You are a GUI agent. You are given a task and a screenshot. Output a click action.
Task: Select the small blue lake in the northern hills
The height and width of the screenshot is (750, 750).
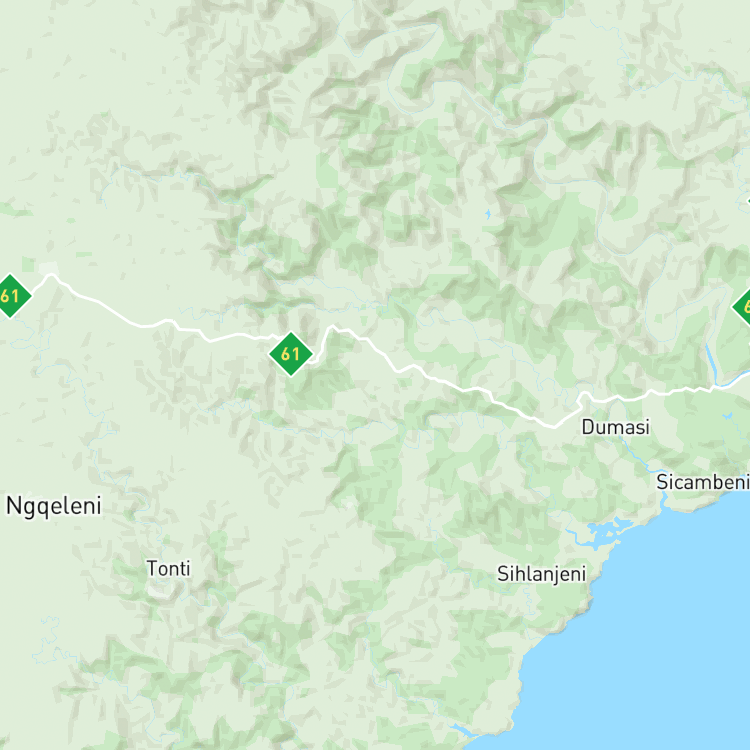click(488, 214)
